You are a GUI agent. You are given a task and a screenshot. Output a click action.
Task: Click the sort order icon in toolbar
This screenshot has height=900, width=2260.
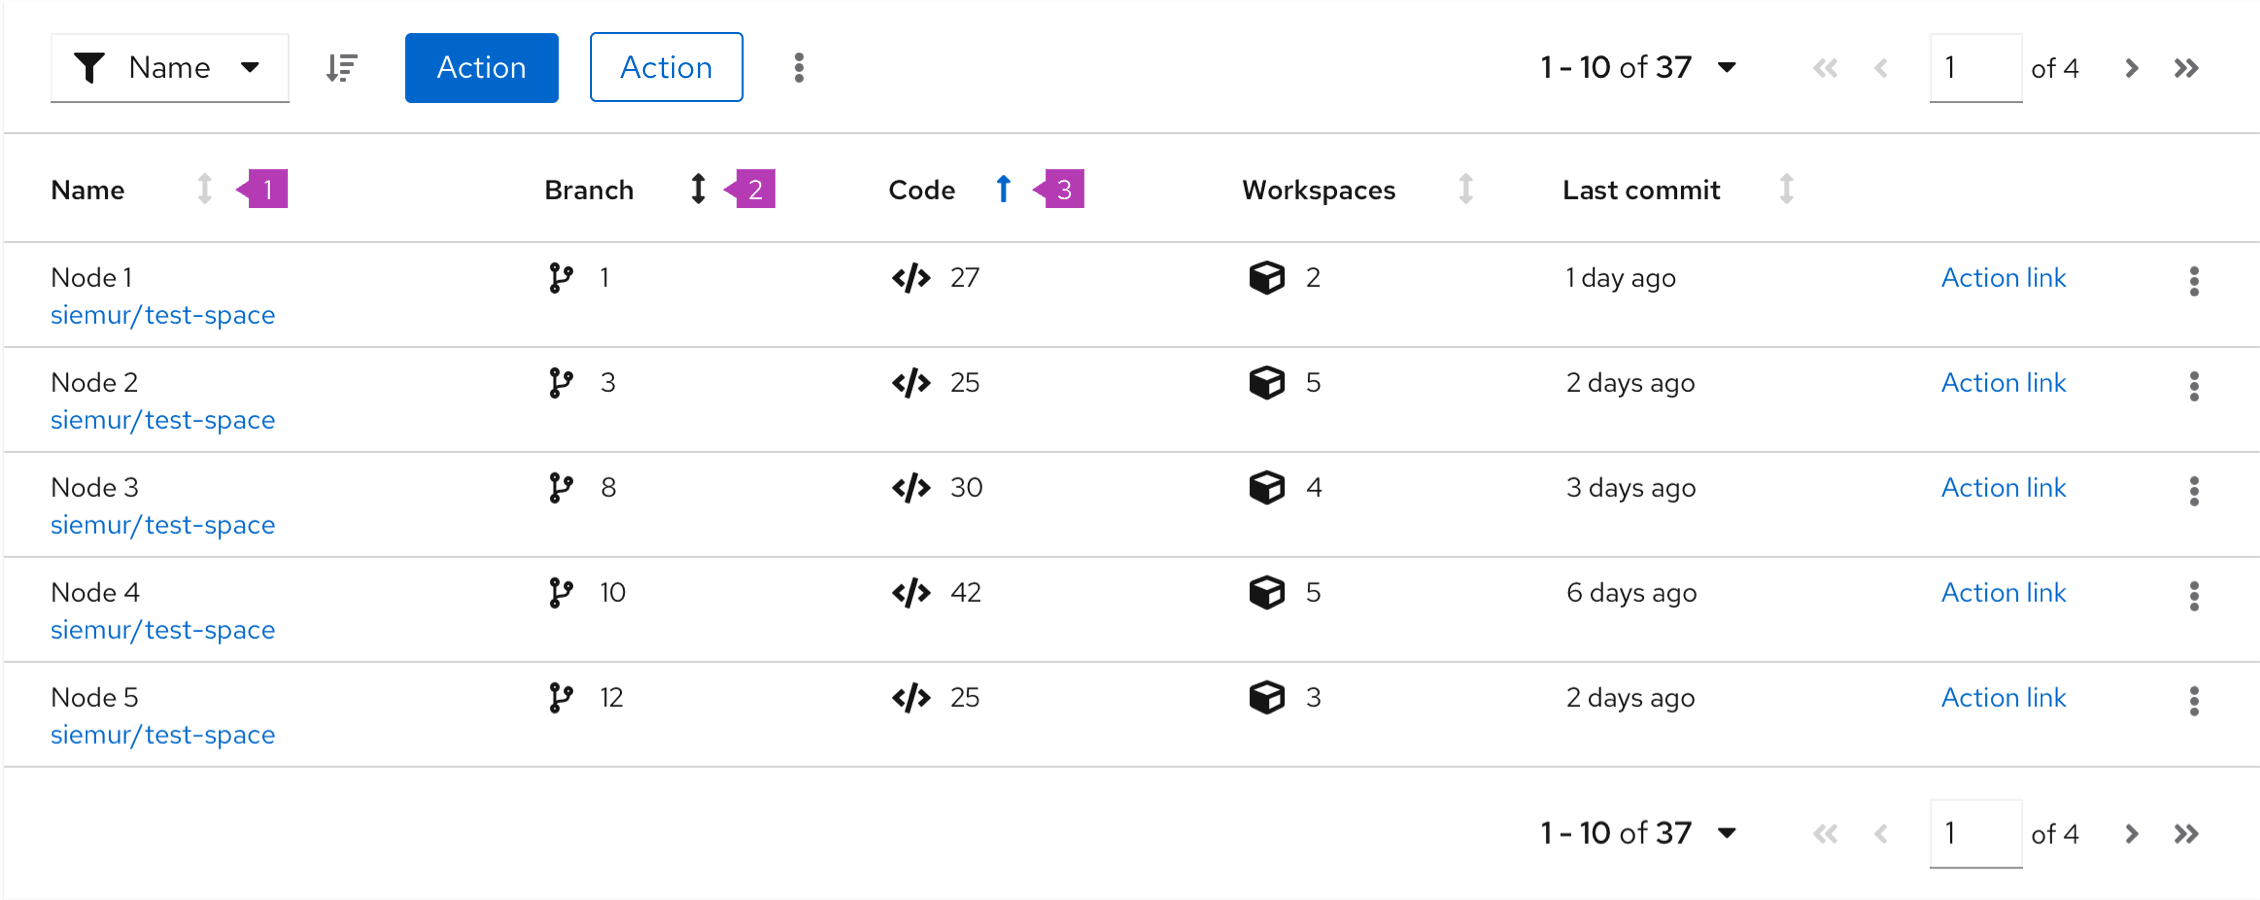342,68
